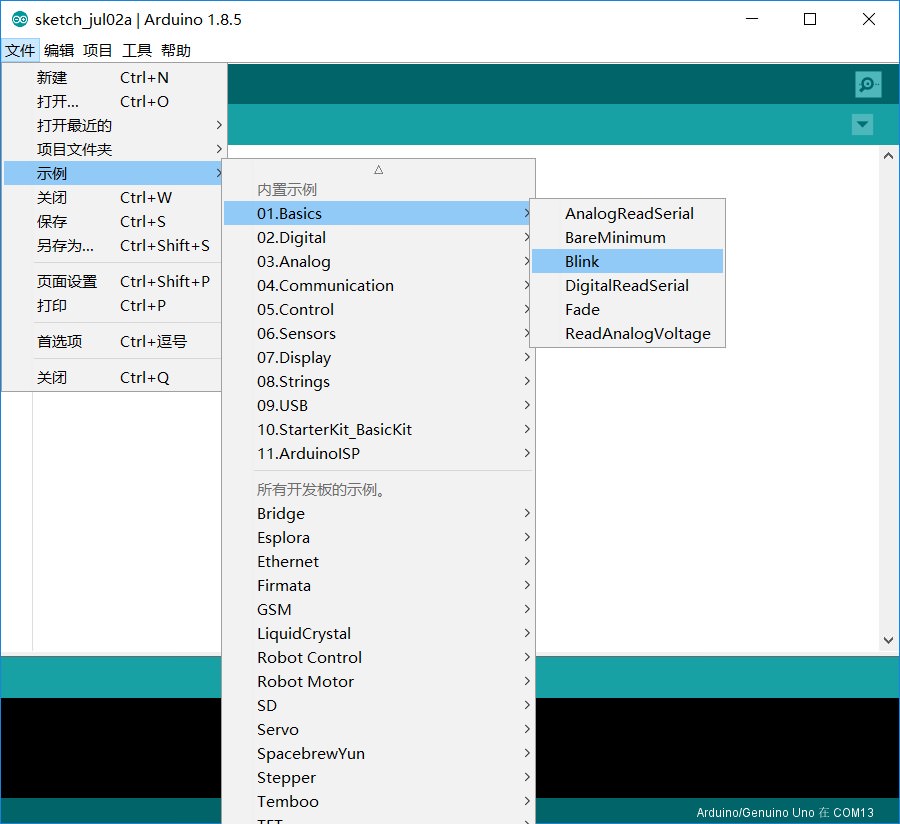Expand the Robot Control examples

click(x=378, y=658)
